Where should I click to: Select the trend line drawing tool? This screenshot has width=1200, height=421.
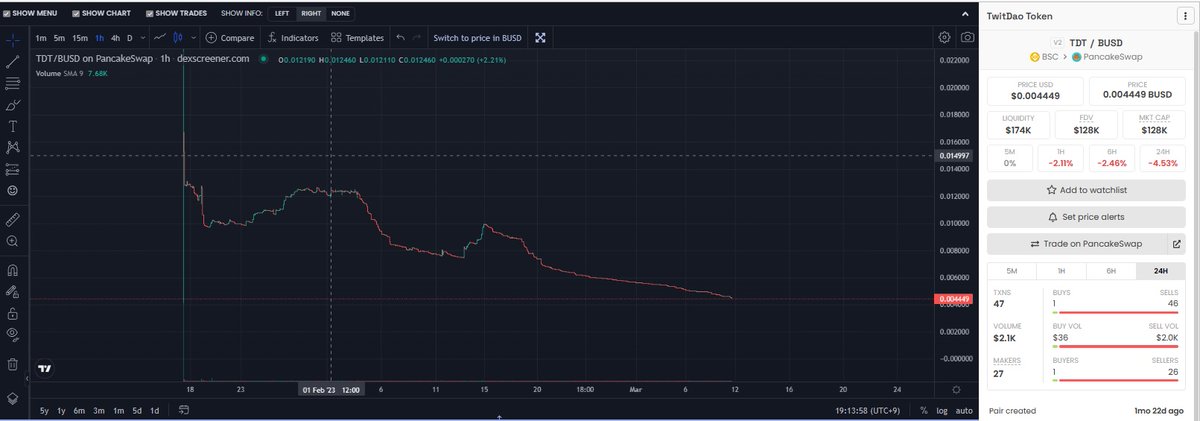click(x=13, y=62)
